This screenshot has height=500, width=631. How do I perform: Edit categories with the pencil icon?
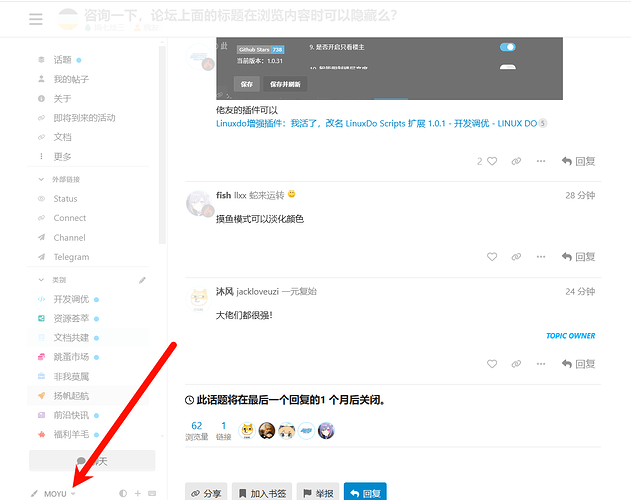click(x=142, y=280)
